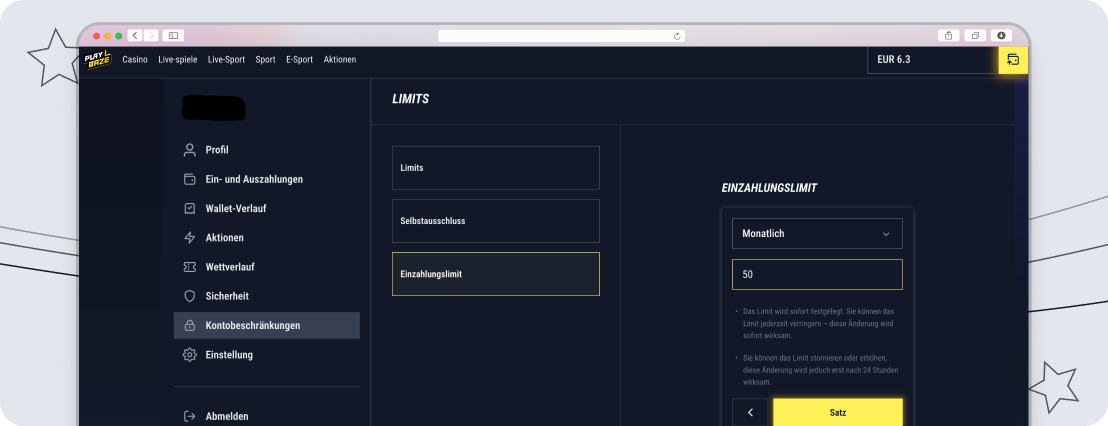Click the Einstellung gear icon
This screenshot has width=1108, height=426.
[189, 355]
